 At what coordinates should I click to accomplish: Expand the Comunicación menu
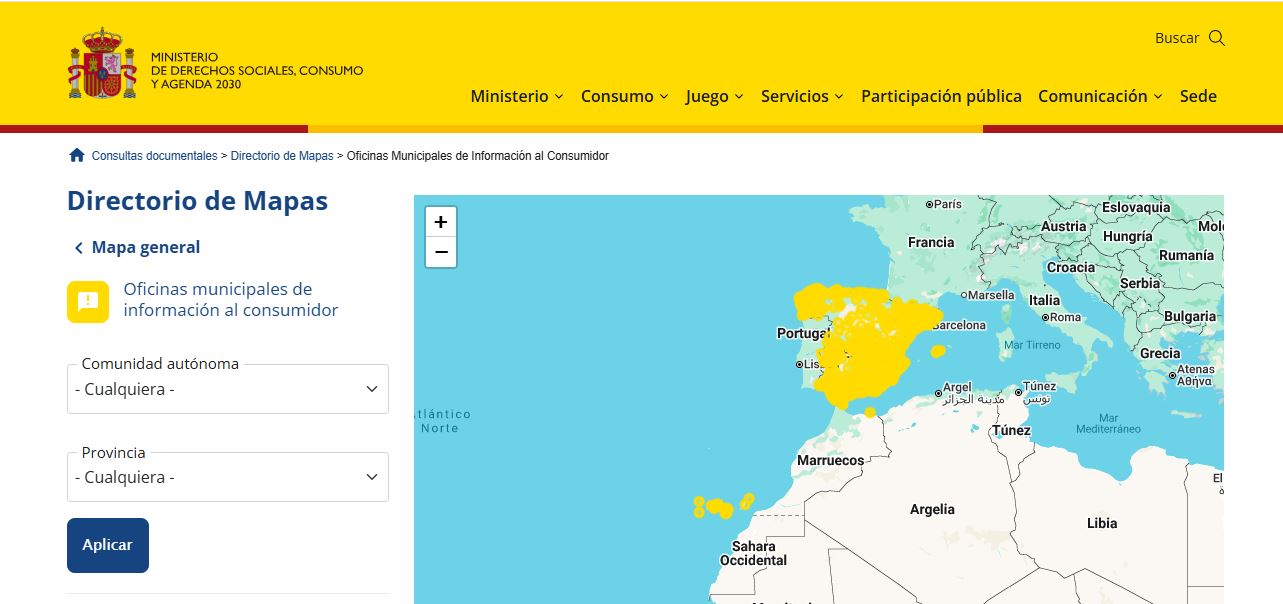click(1100, 96)
